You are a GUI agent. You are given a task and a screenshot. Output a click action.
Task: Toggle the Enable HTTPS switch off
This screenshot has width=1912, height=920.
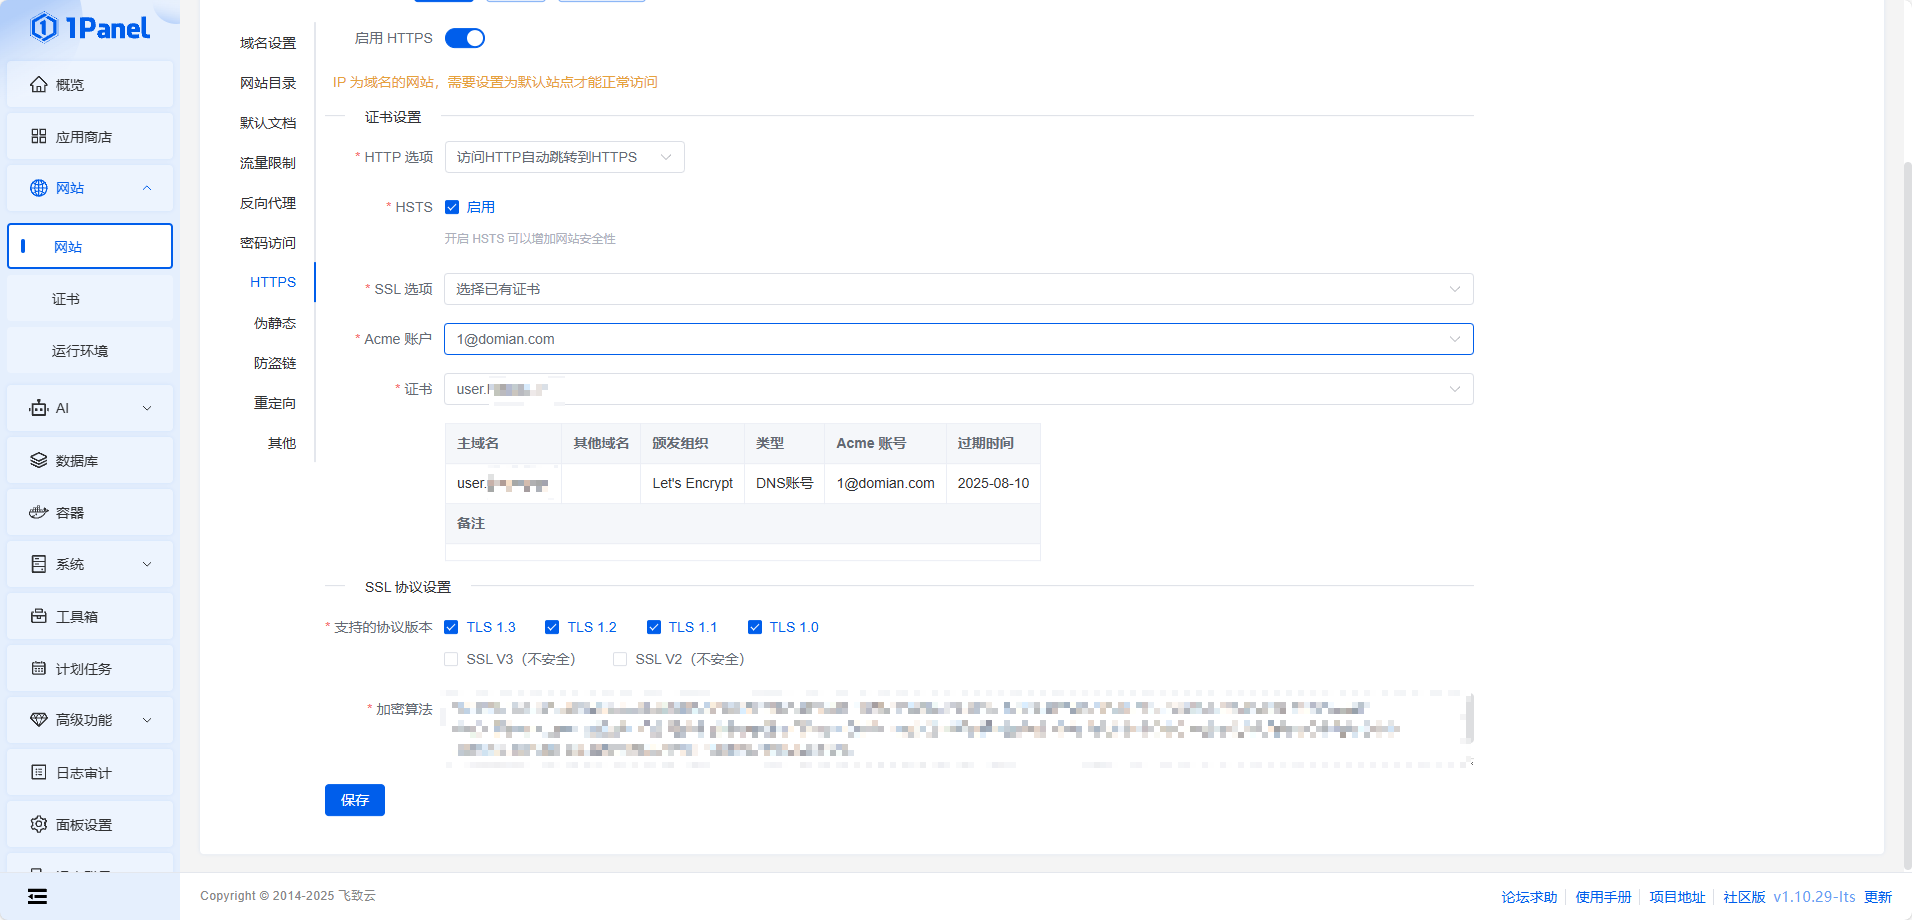coord(465,38)
